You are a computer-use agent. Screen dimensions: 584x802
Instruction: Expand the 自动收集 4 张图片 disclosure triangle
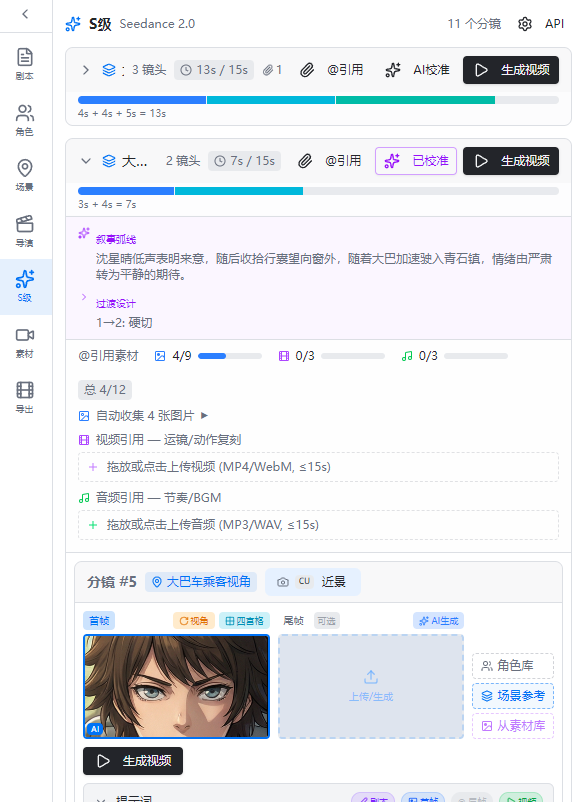pyautogui.click(x=205, y=415)
